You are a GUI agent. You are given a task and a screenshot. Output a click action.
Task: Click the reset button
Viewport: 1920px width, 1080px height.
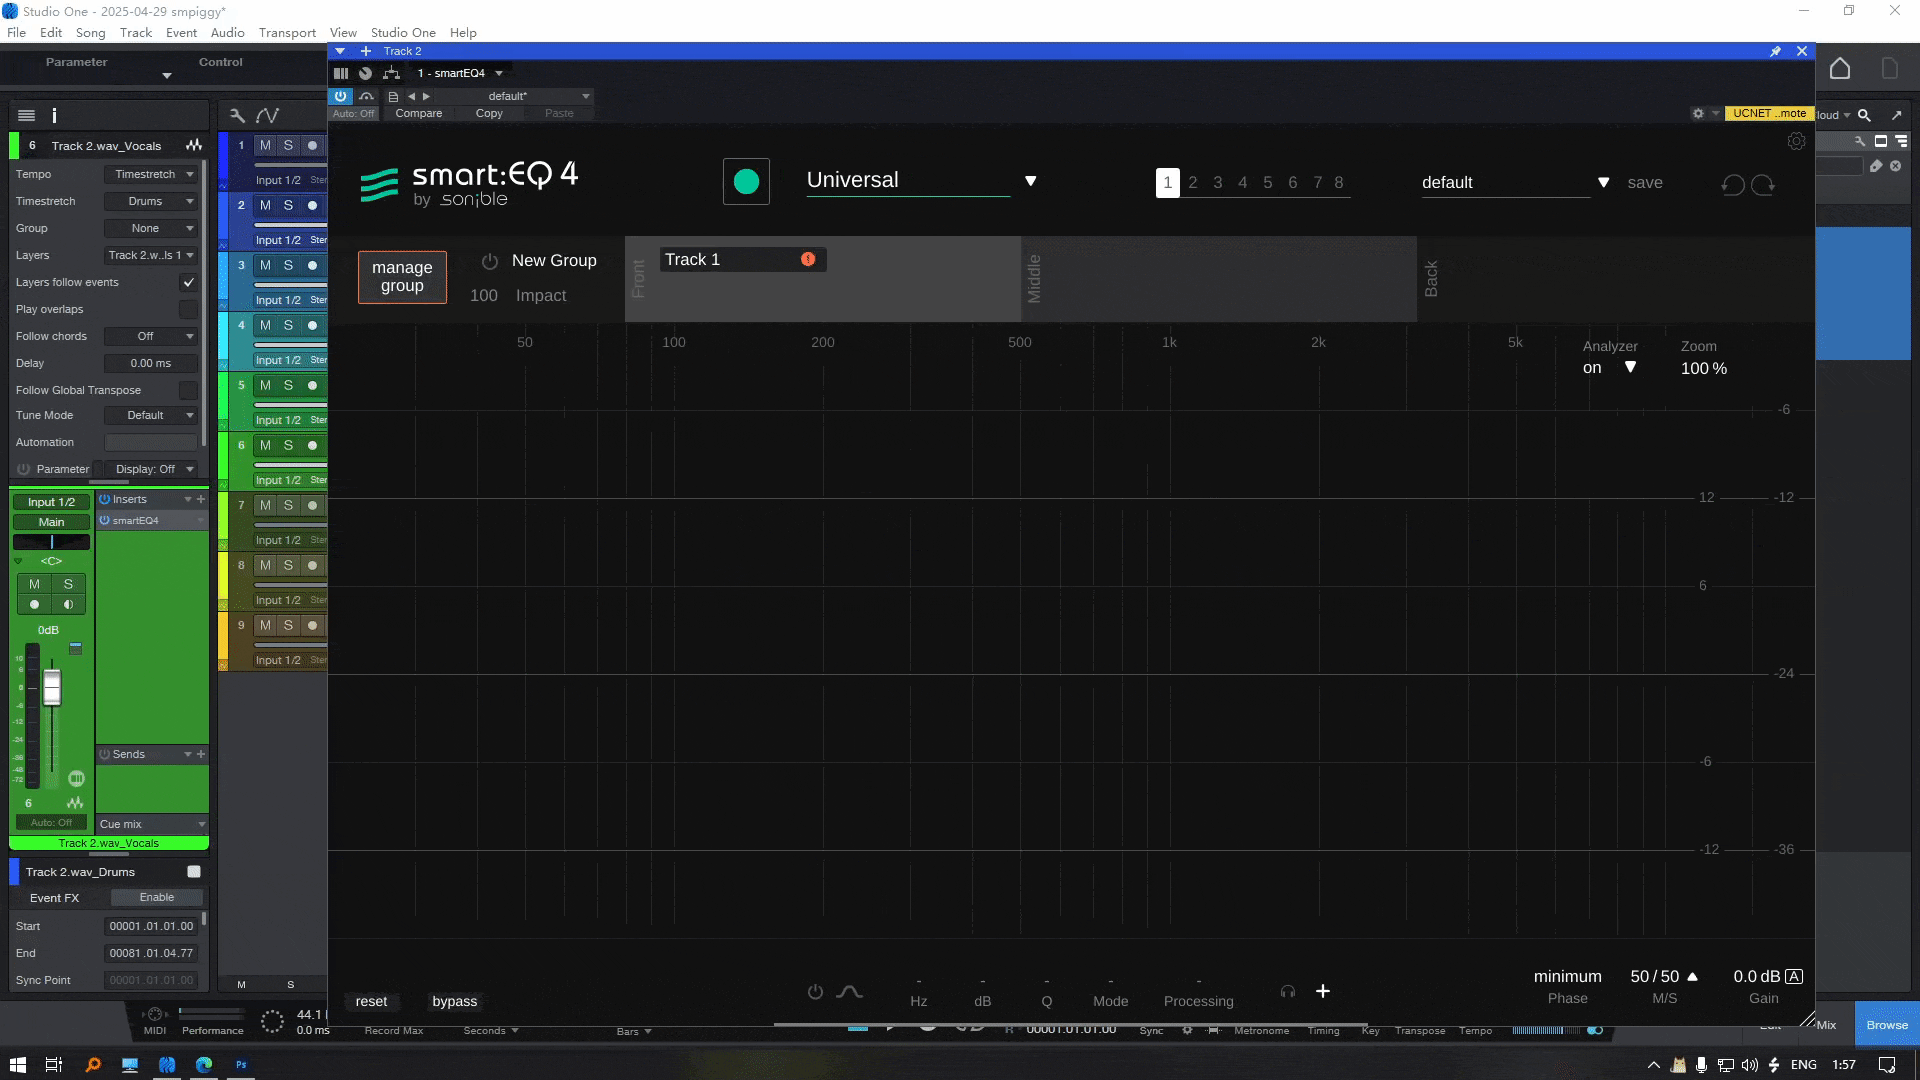pos(371,1001)
